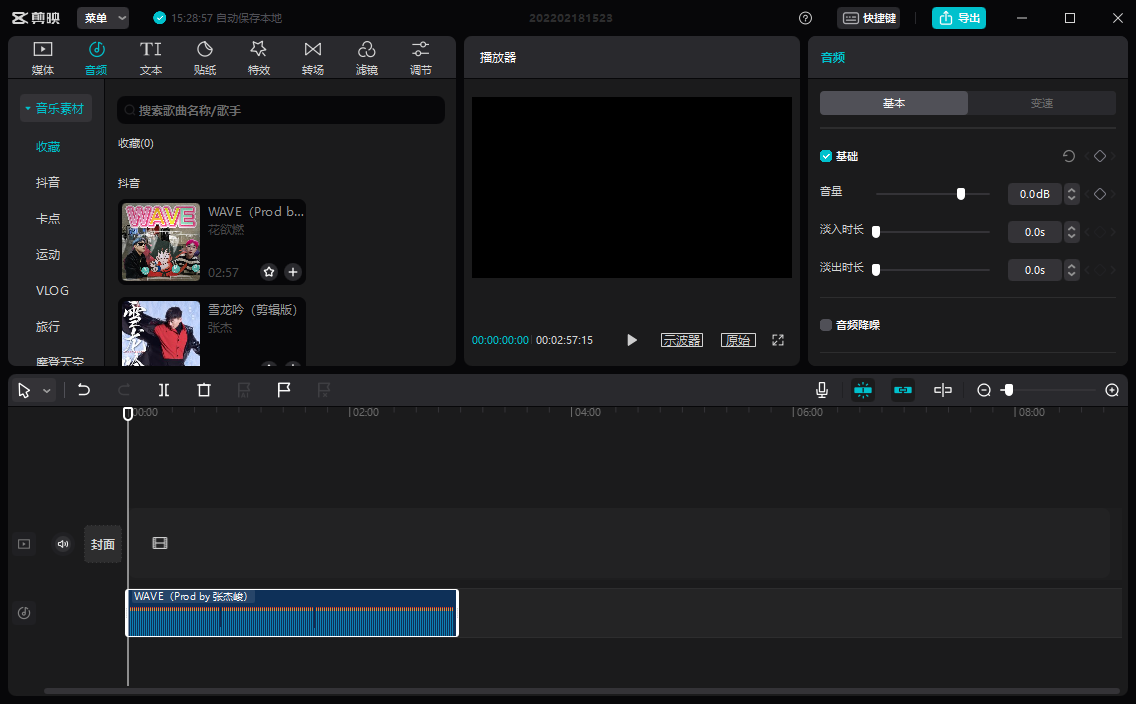The image size is (1136, 704).
Task: Expand the pointer tool dropdown arrow
Action: click(x=46, y=390)
